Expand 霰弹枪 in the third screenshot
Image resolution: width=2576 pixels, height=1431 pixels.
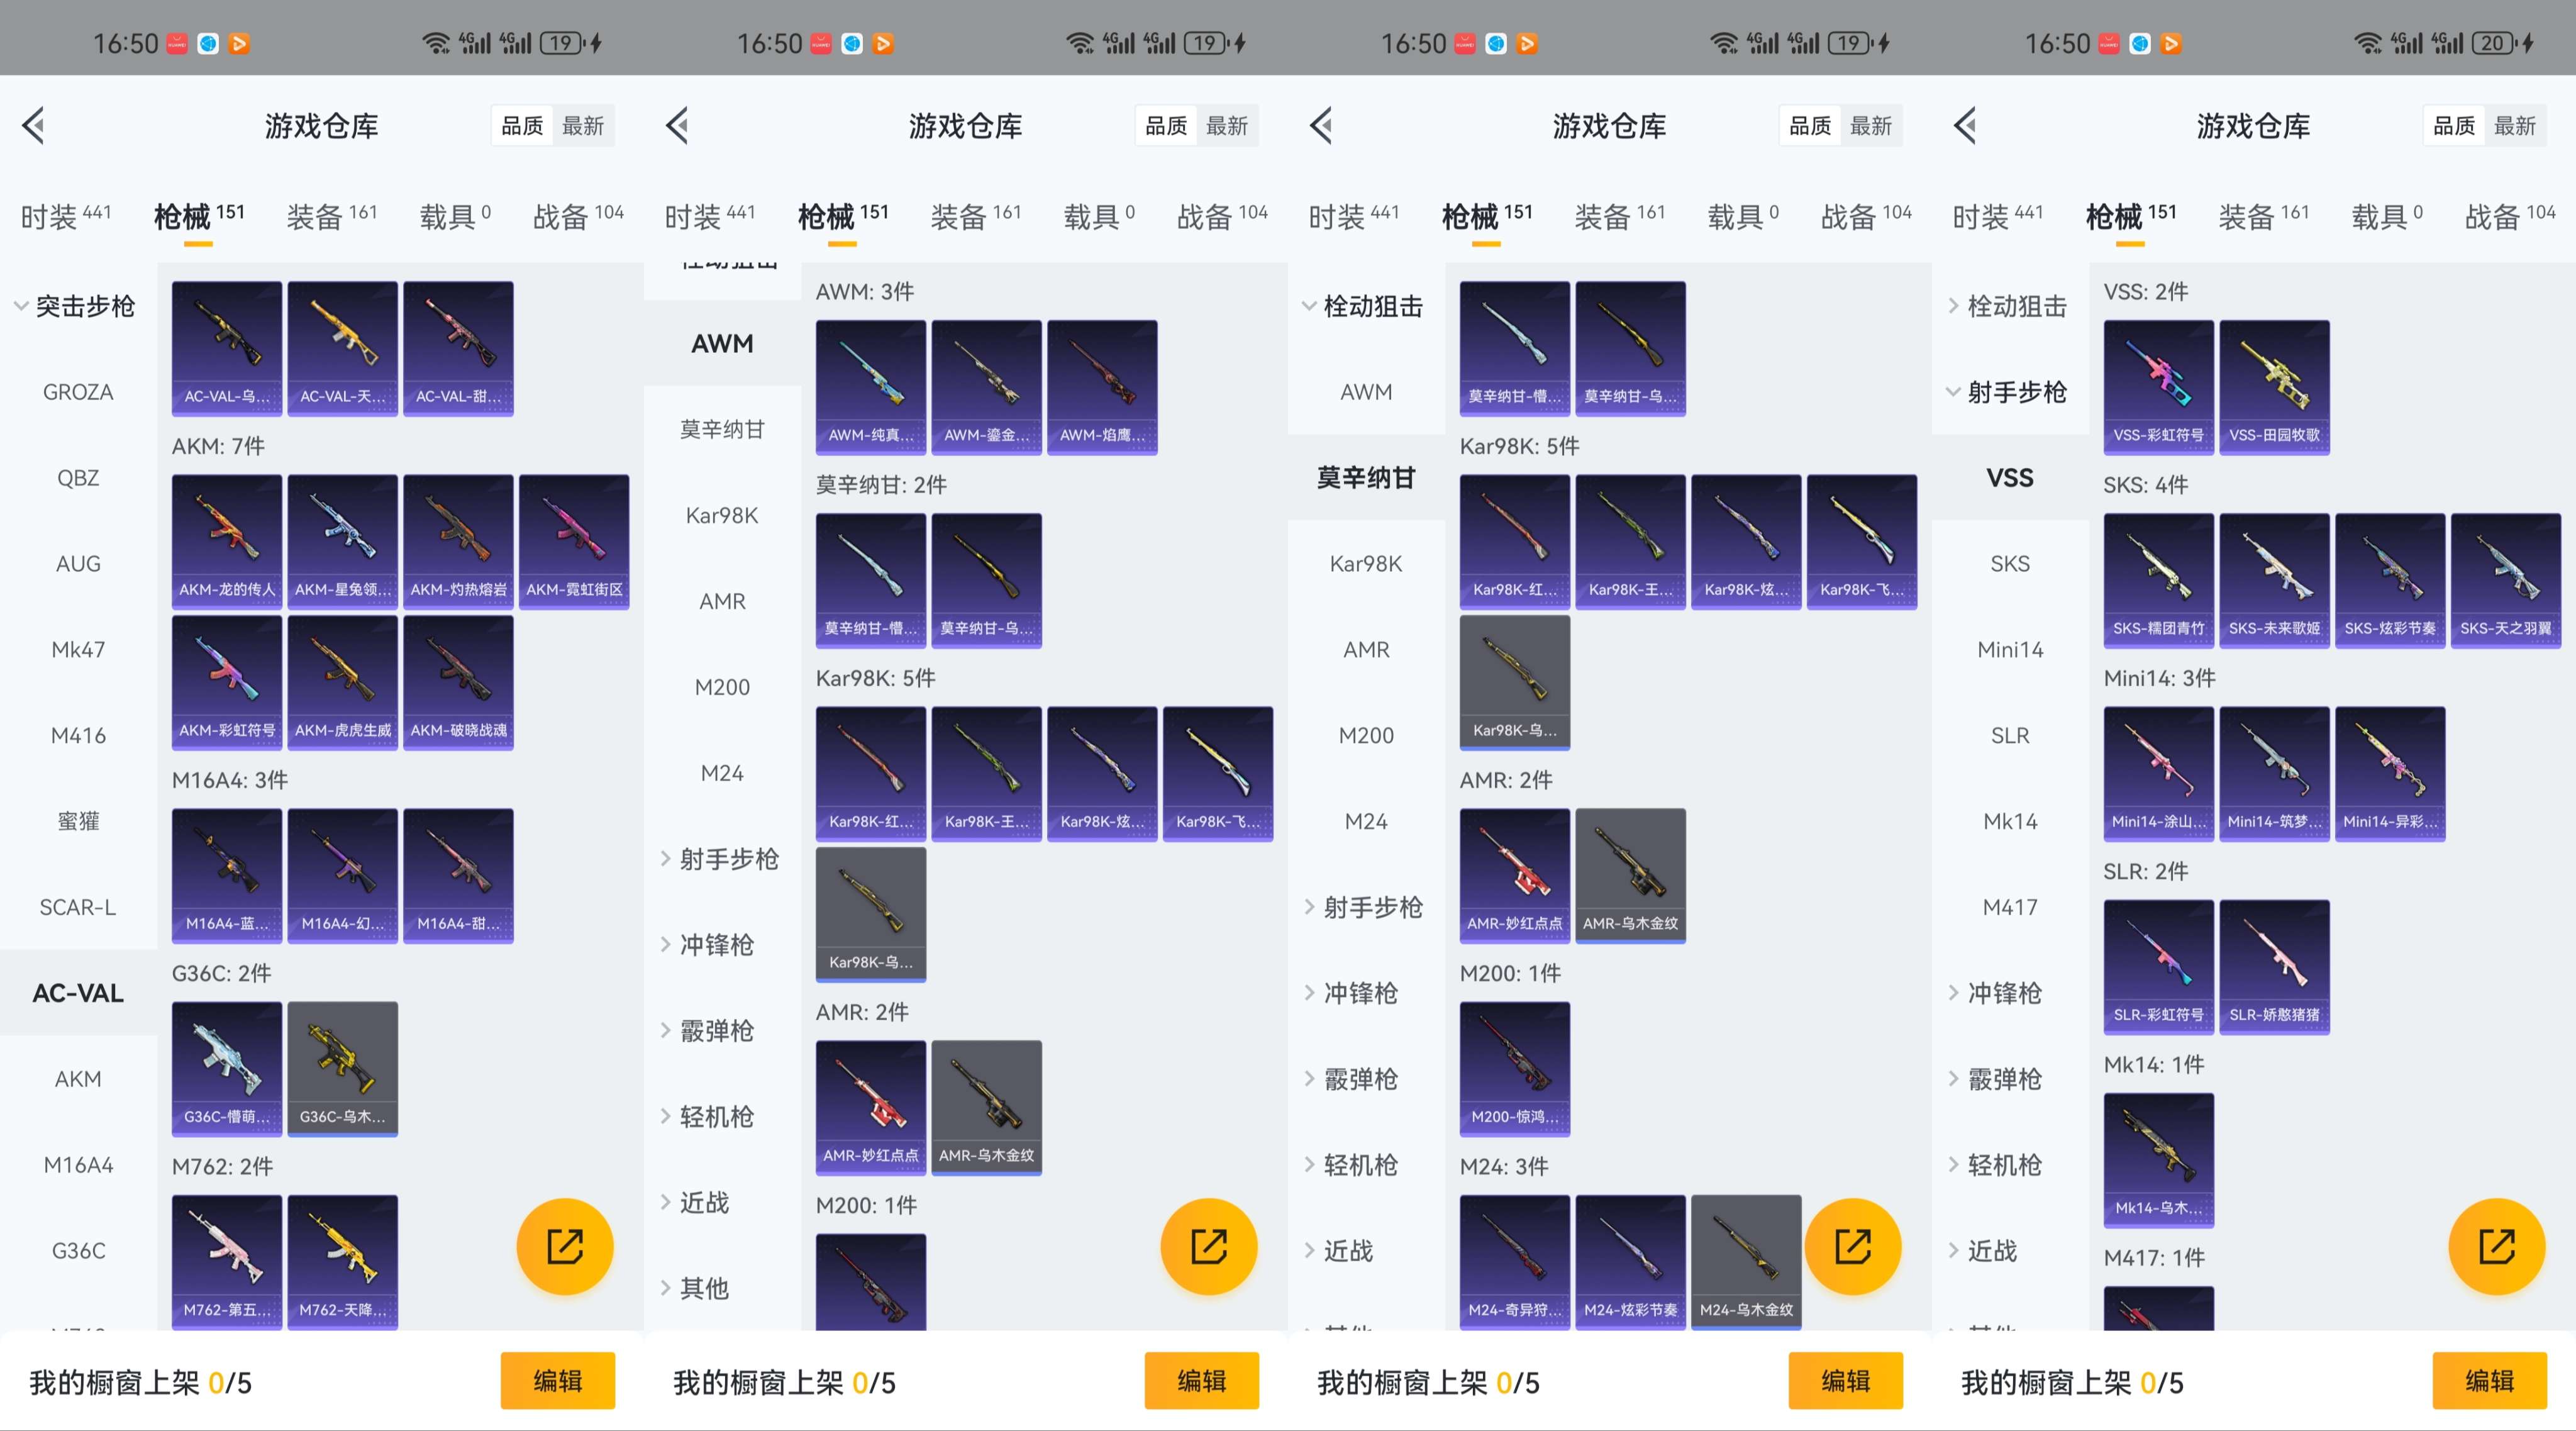[x=1352, y=1079]
